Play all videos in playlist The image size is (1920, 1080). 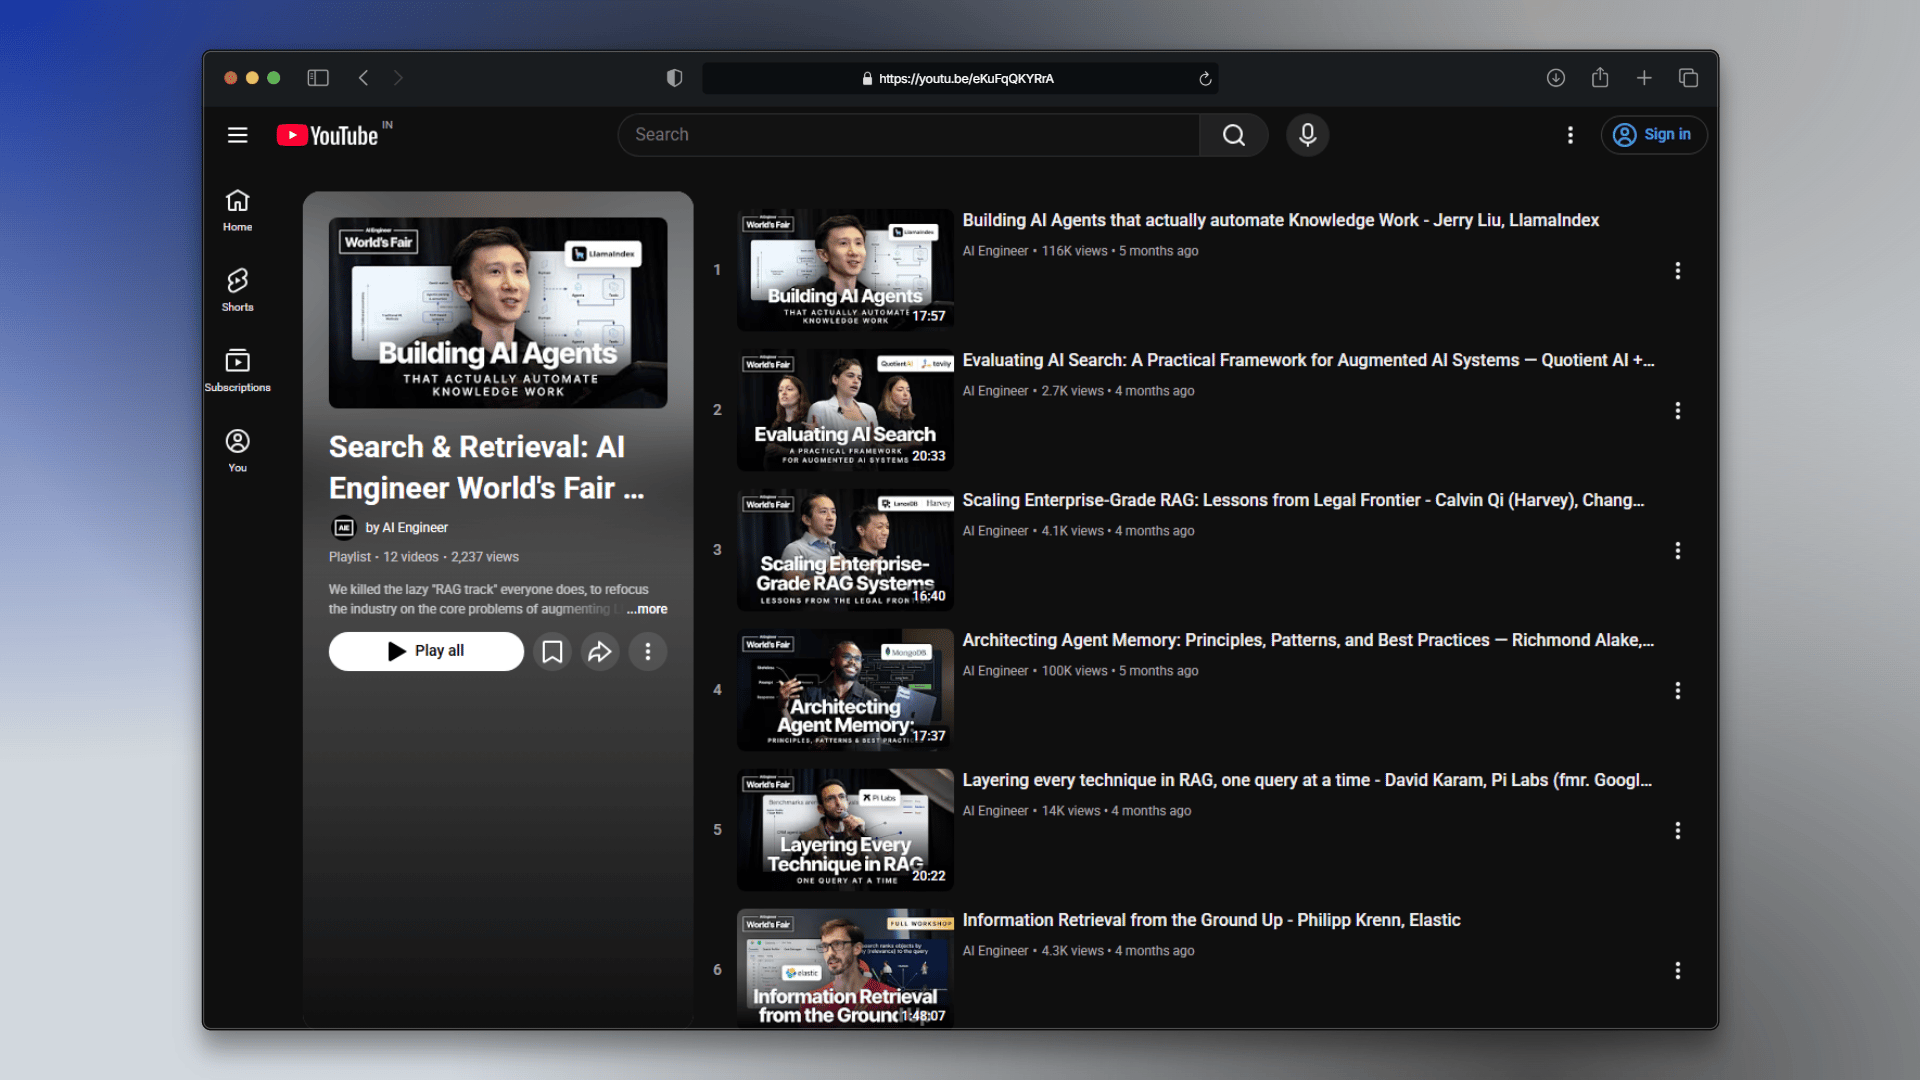point(426,652)
